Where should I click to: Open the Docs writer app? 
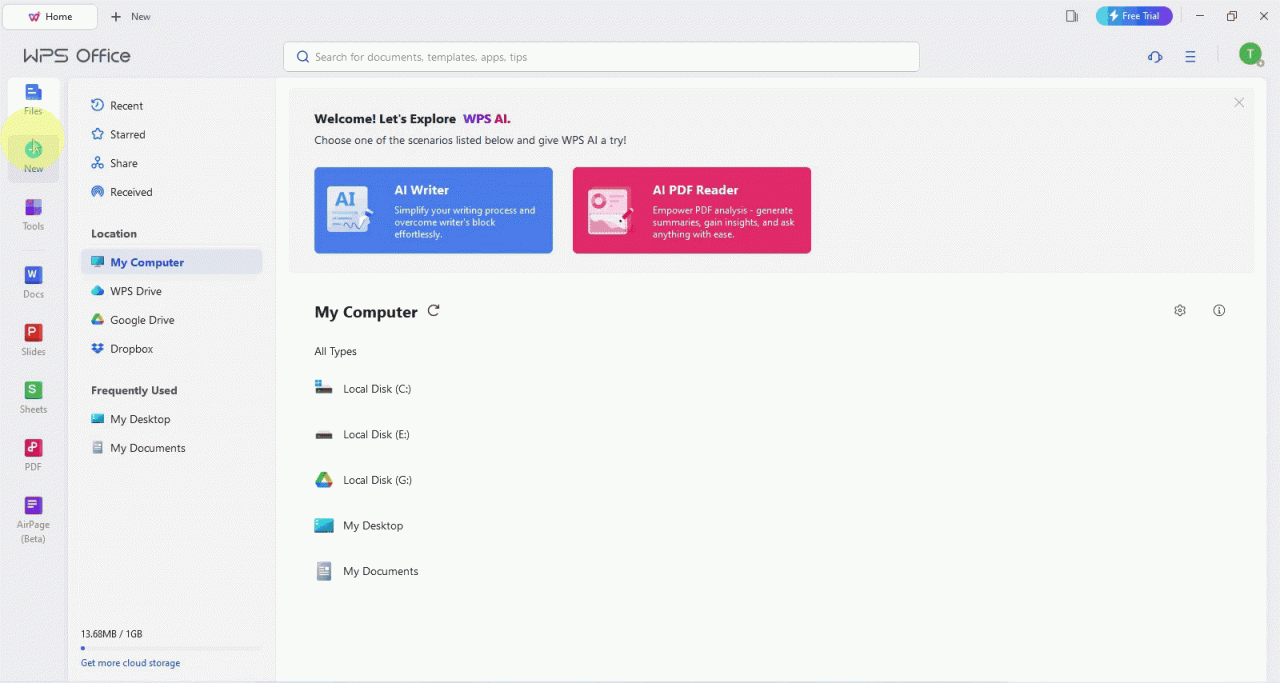(33, 282)
